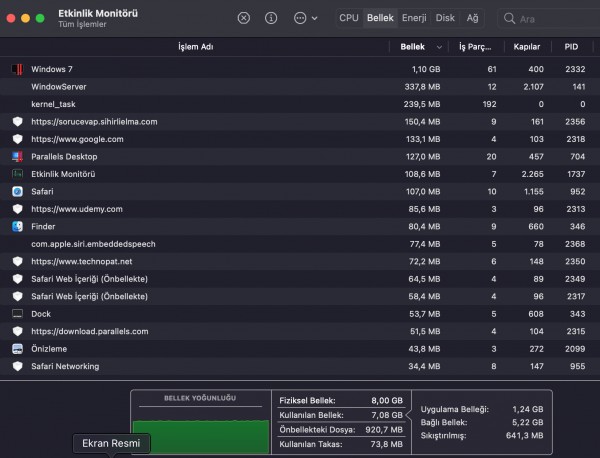Select the kernel_task process name
Image resolution: width=600 pixels, height=458 pixels.
click(x=53, y=104)
